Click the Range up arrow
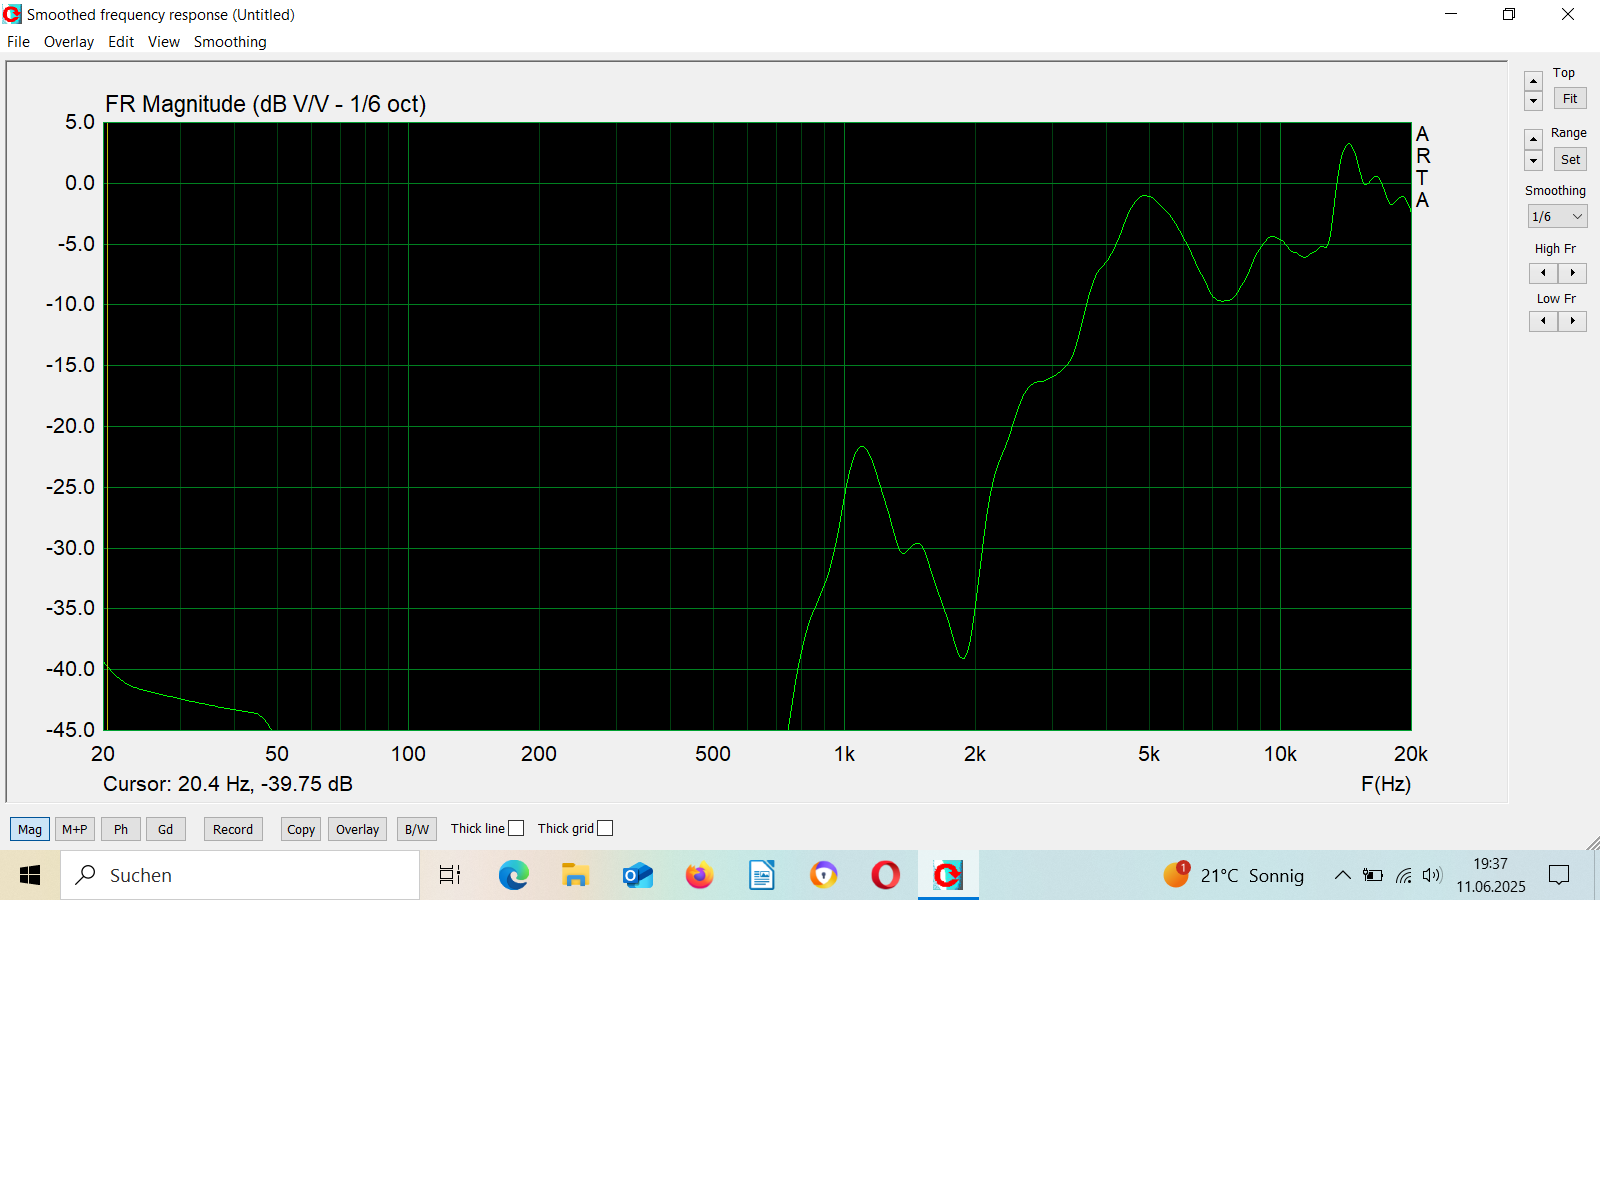1600x1192 pixels. [1533, 139]
